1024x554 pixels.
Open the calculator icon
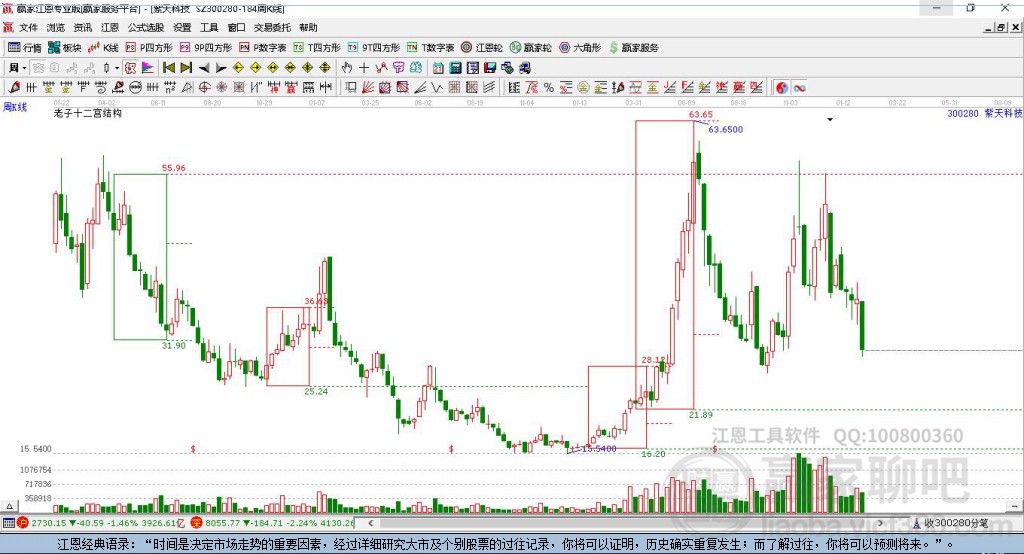tap(455, 68)
